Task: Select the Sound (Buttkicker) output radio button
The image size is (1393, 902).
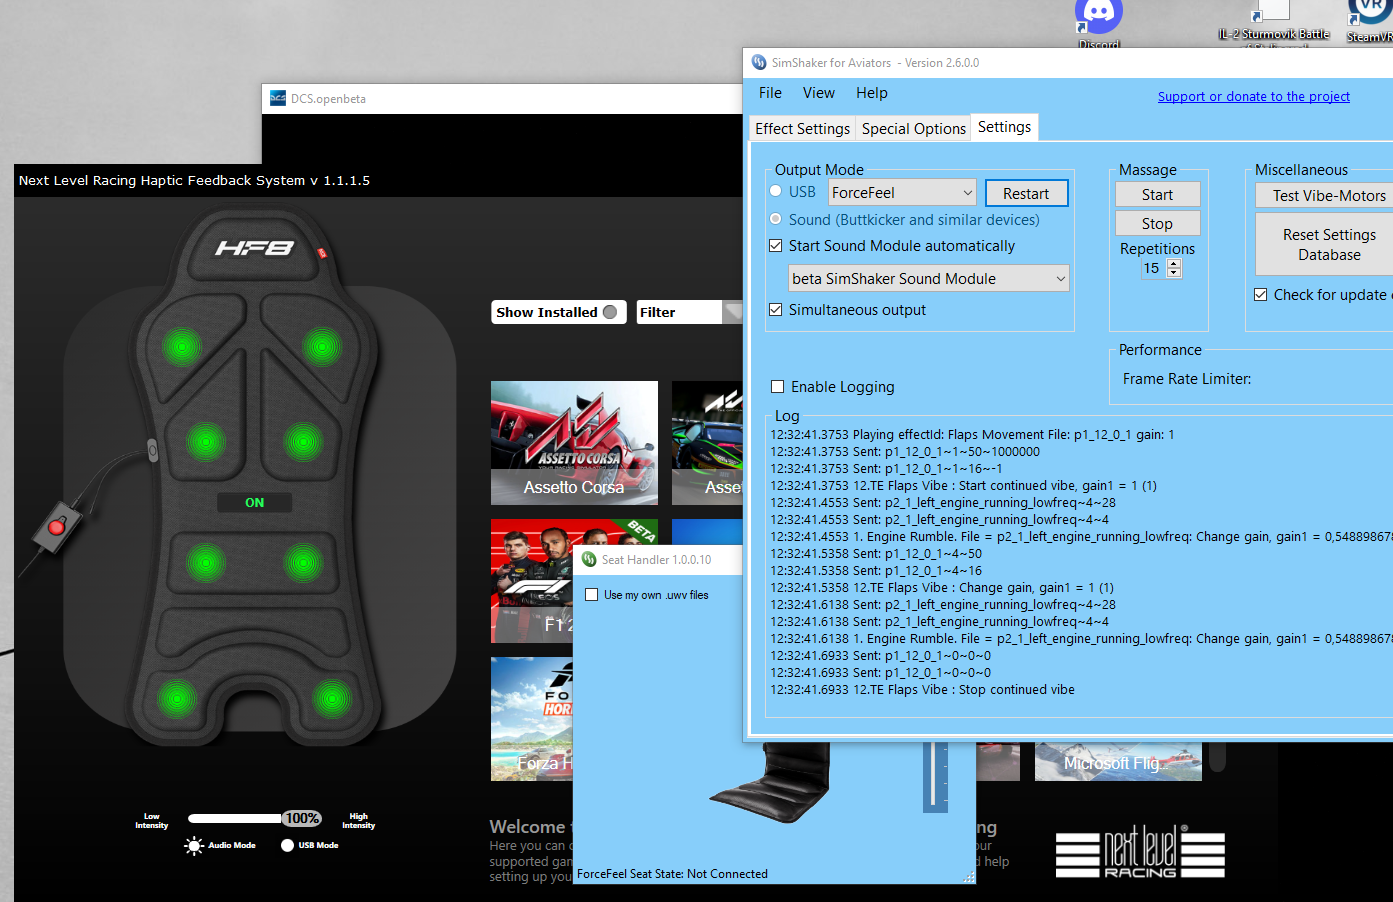Action: pos(776,219)
